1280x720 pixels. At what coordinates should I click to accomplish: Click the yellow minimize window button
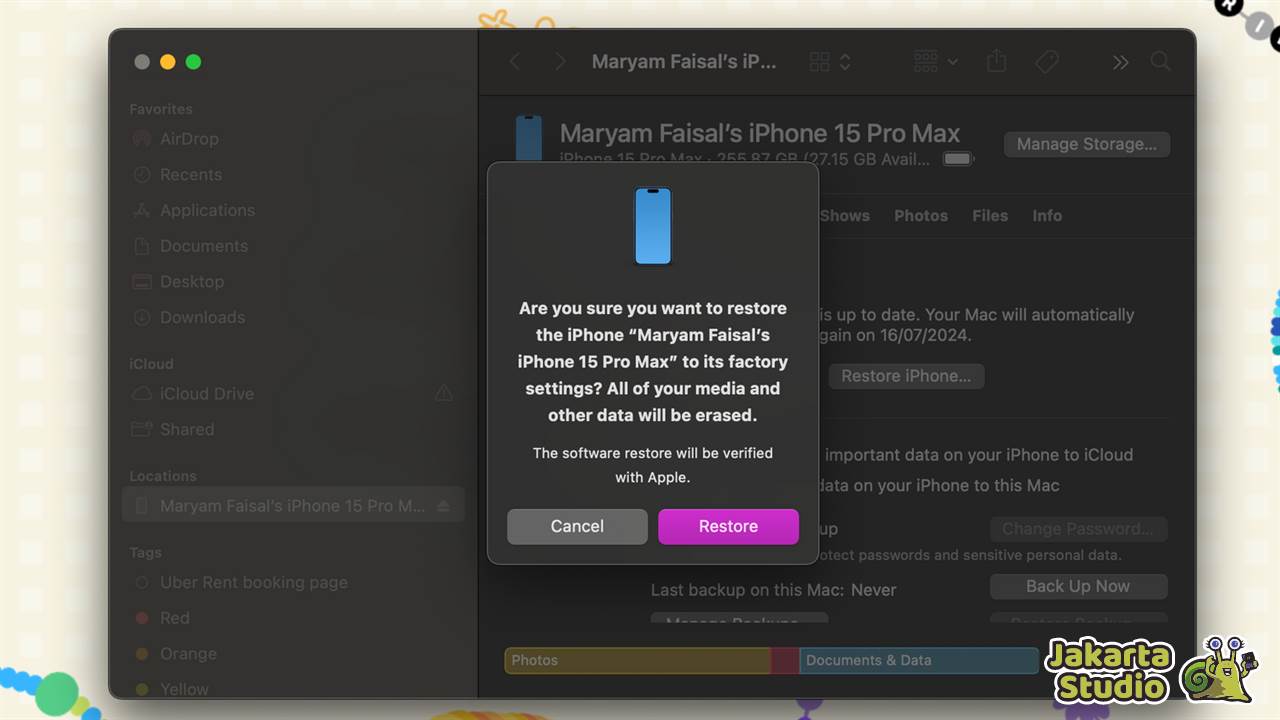[167, 62]
